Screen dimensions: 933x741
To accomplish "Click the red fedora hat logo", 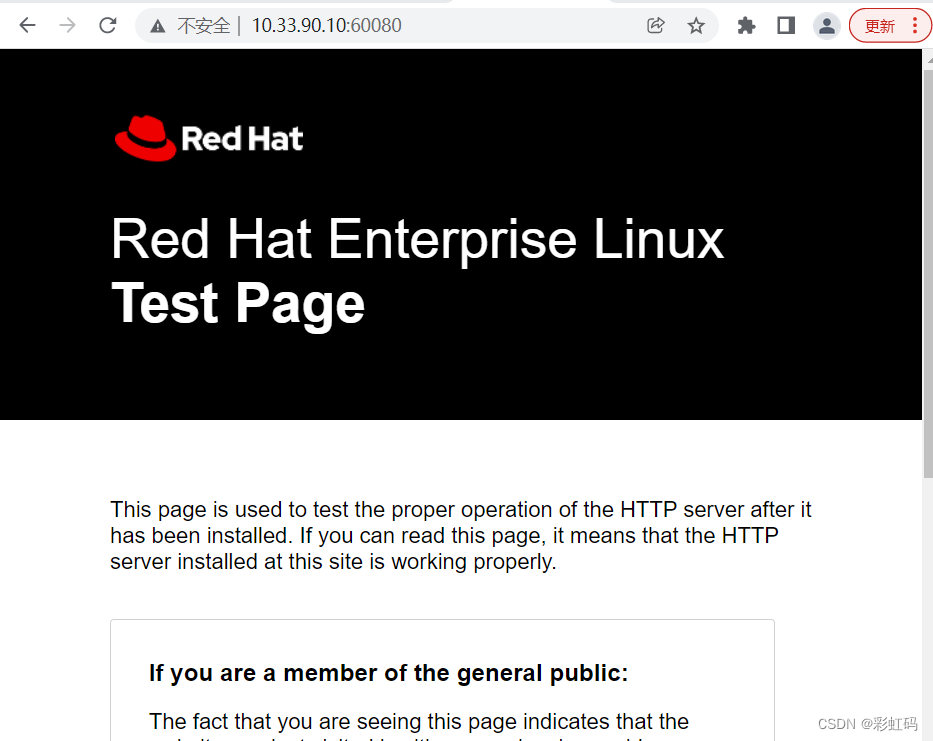I will pyautogui.click(x=144, y=138).
